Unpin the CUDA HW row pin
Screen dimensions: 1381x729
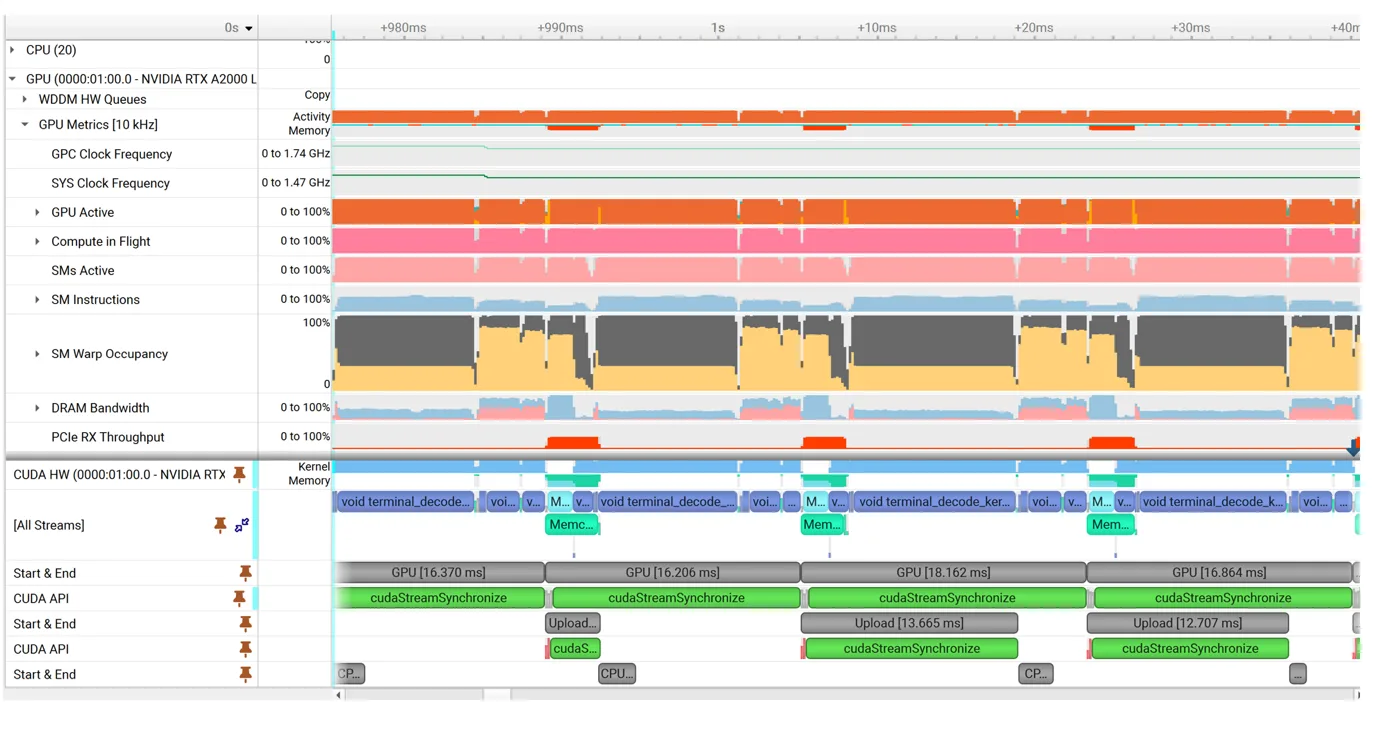pyautogui.click(x=239, y=474)
